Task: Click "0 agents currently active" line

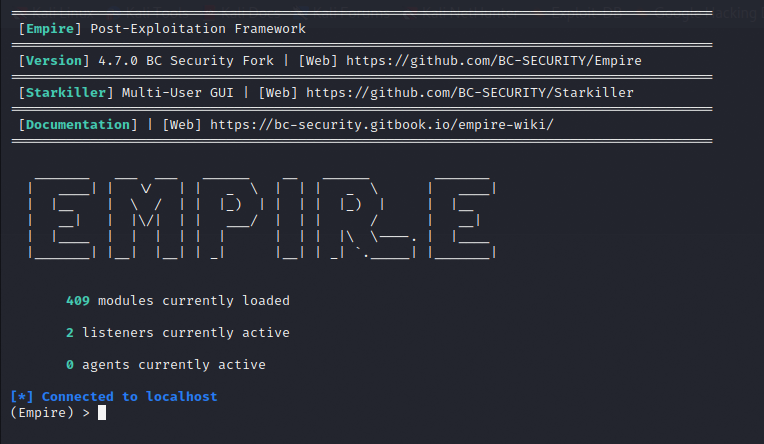Action: (166, 365)
